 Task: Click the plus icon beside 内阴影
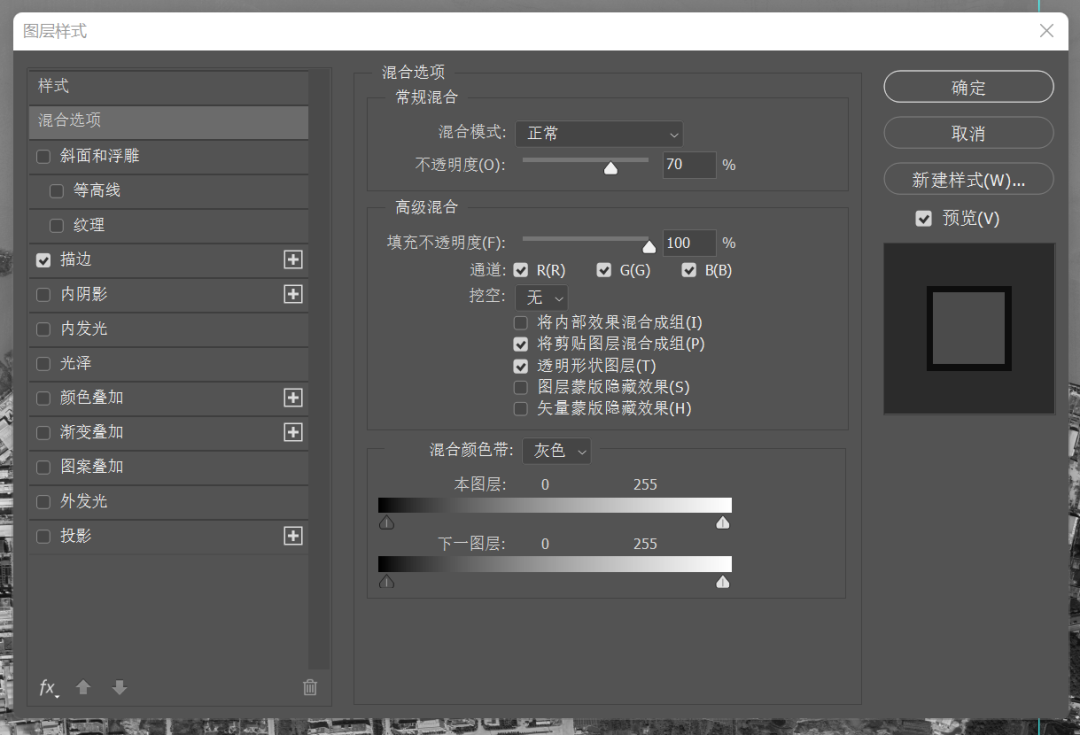(293, 294)
